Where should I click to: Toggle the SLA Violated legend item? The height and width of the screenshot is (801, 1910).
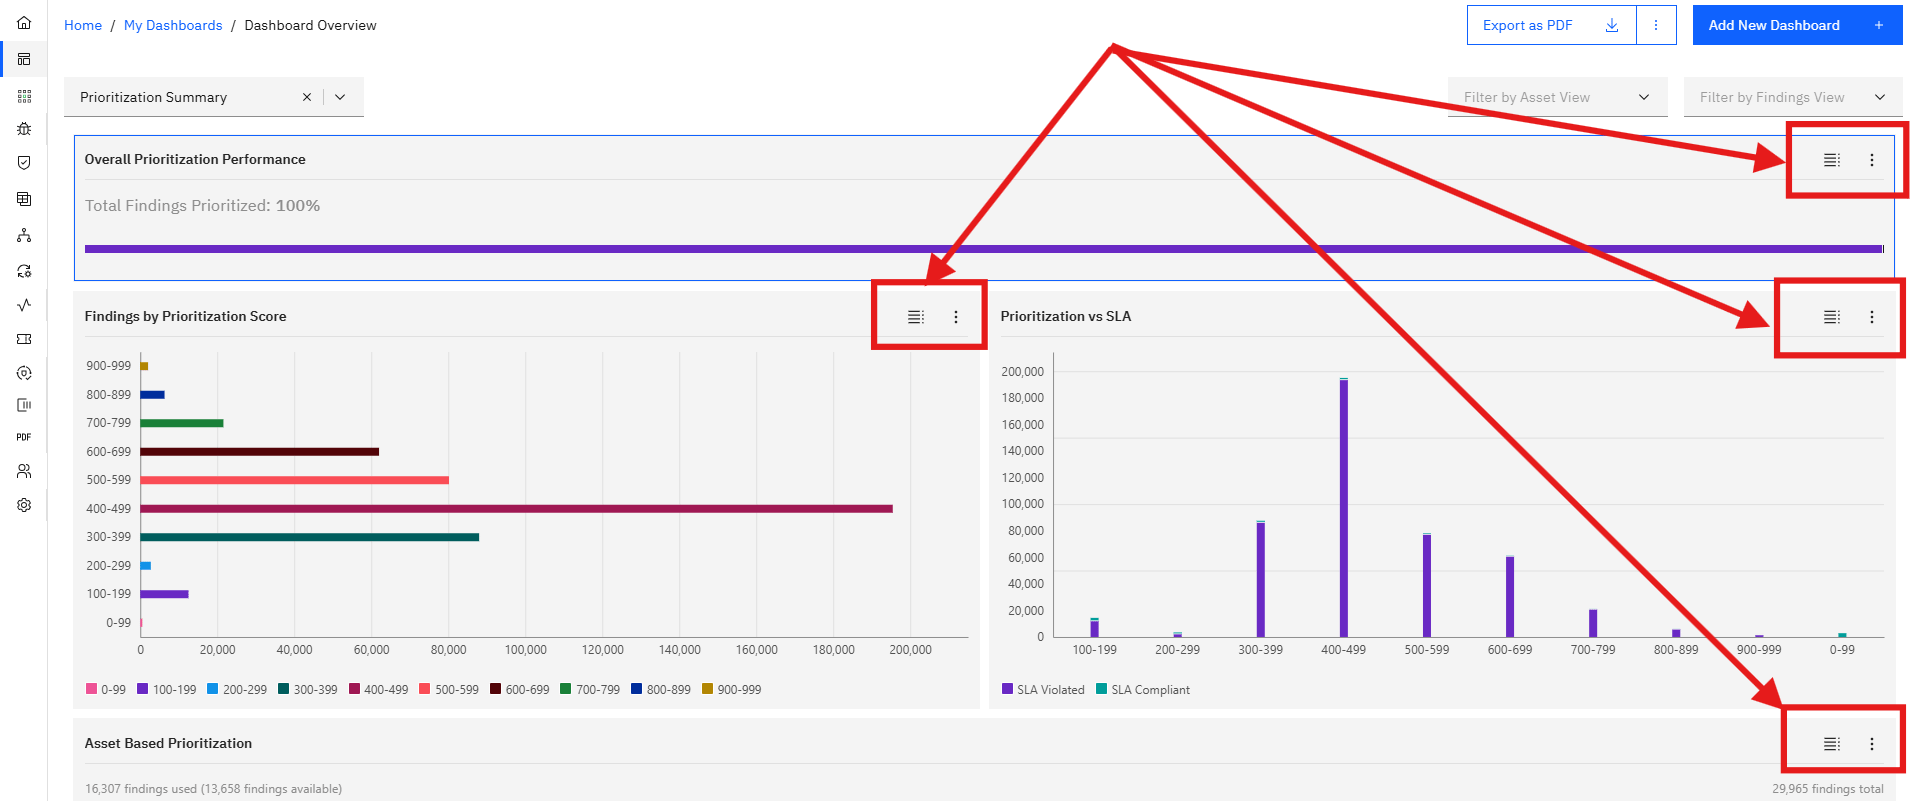tap(1043, 690)
